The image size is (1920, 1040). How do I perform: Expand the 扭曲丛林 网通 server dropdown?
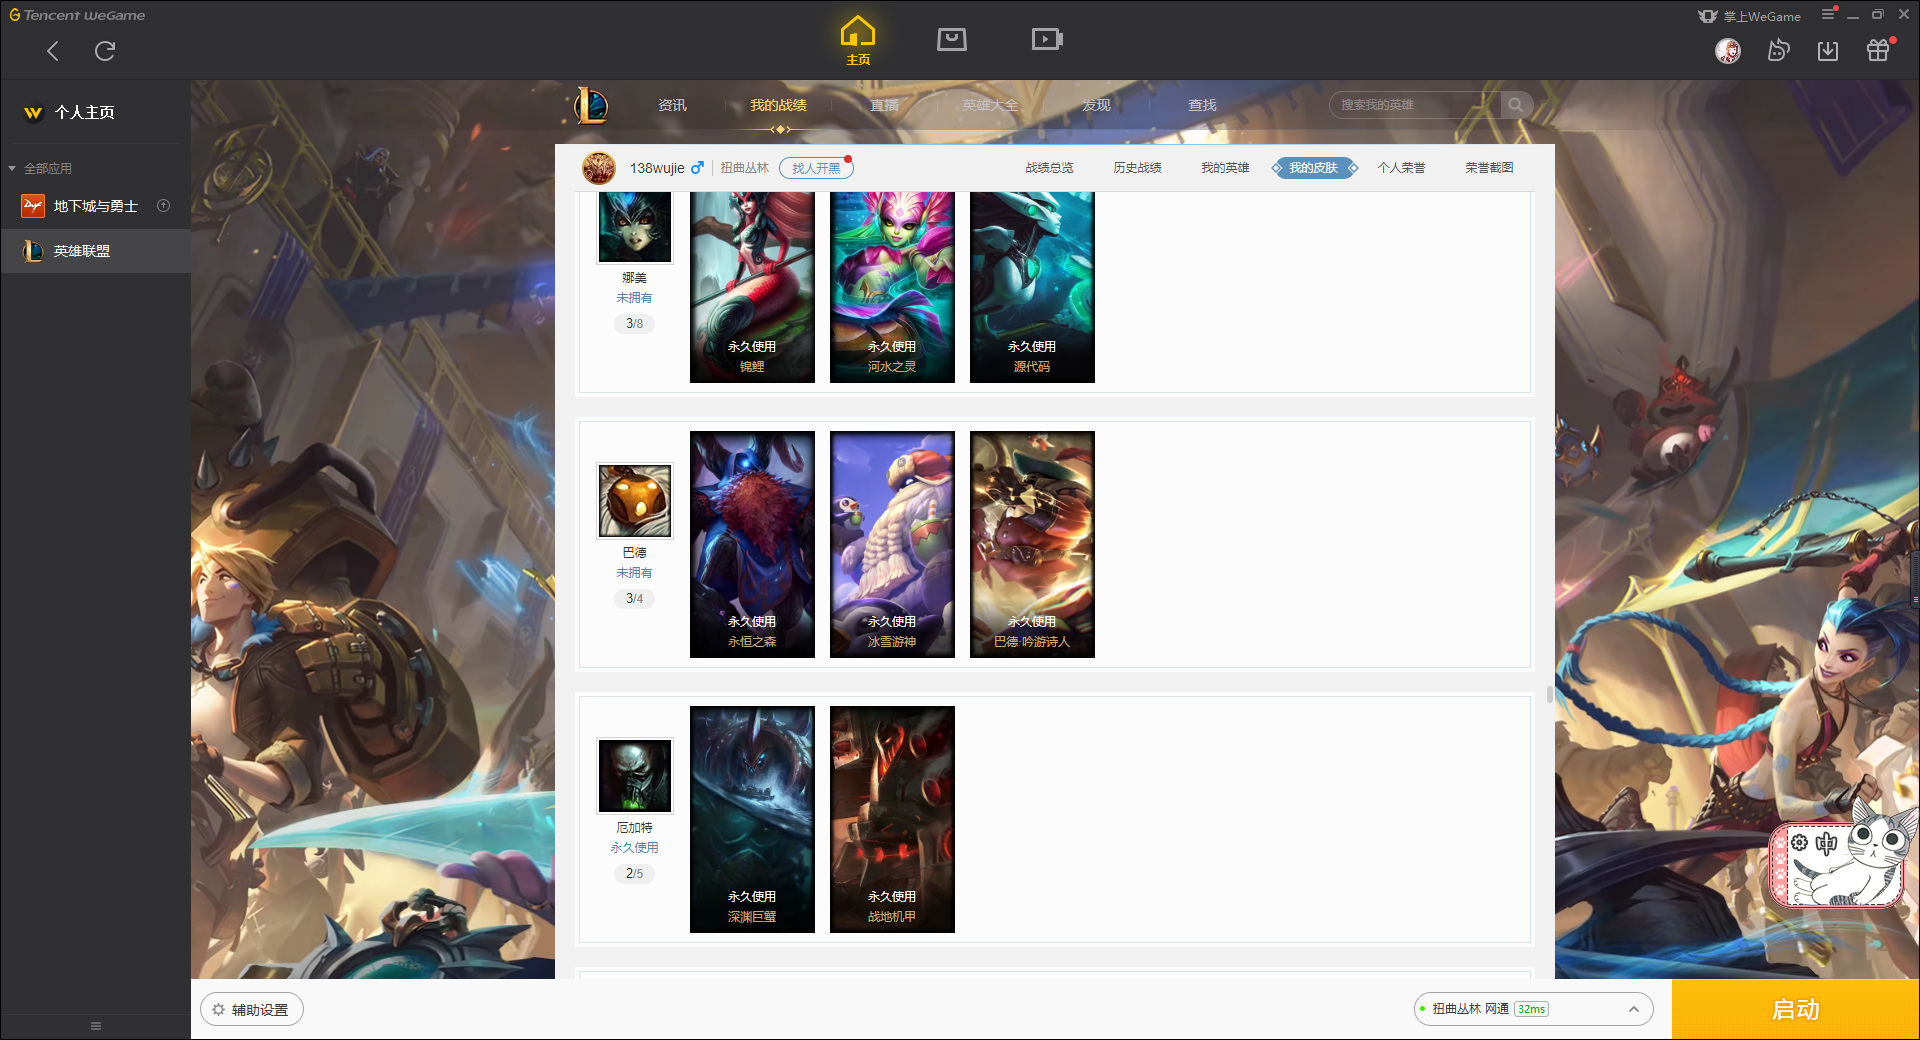1533,1009
